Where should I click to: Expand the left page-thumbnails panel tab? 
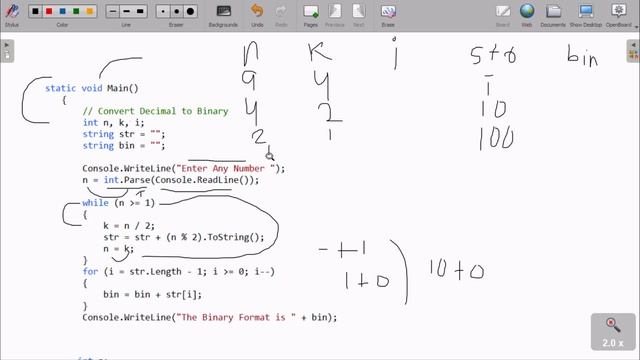coord(7,51)
